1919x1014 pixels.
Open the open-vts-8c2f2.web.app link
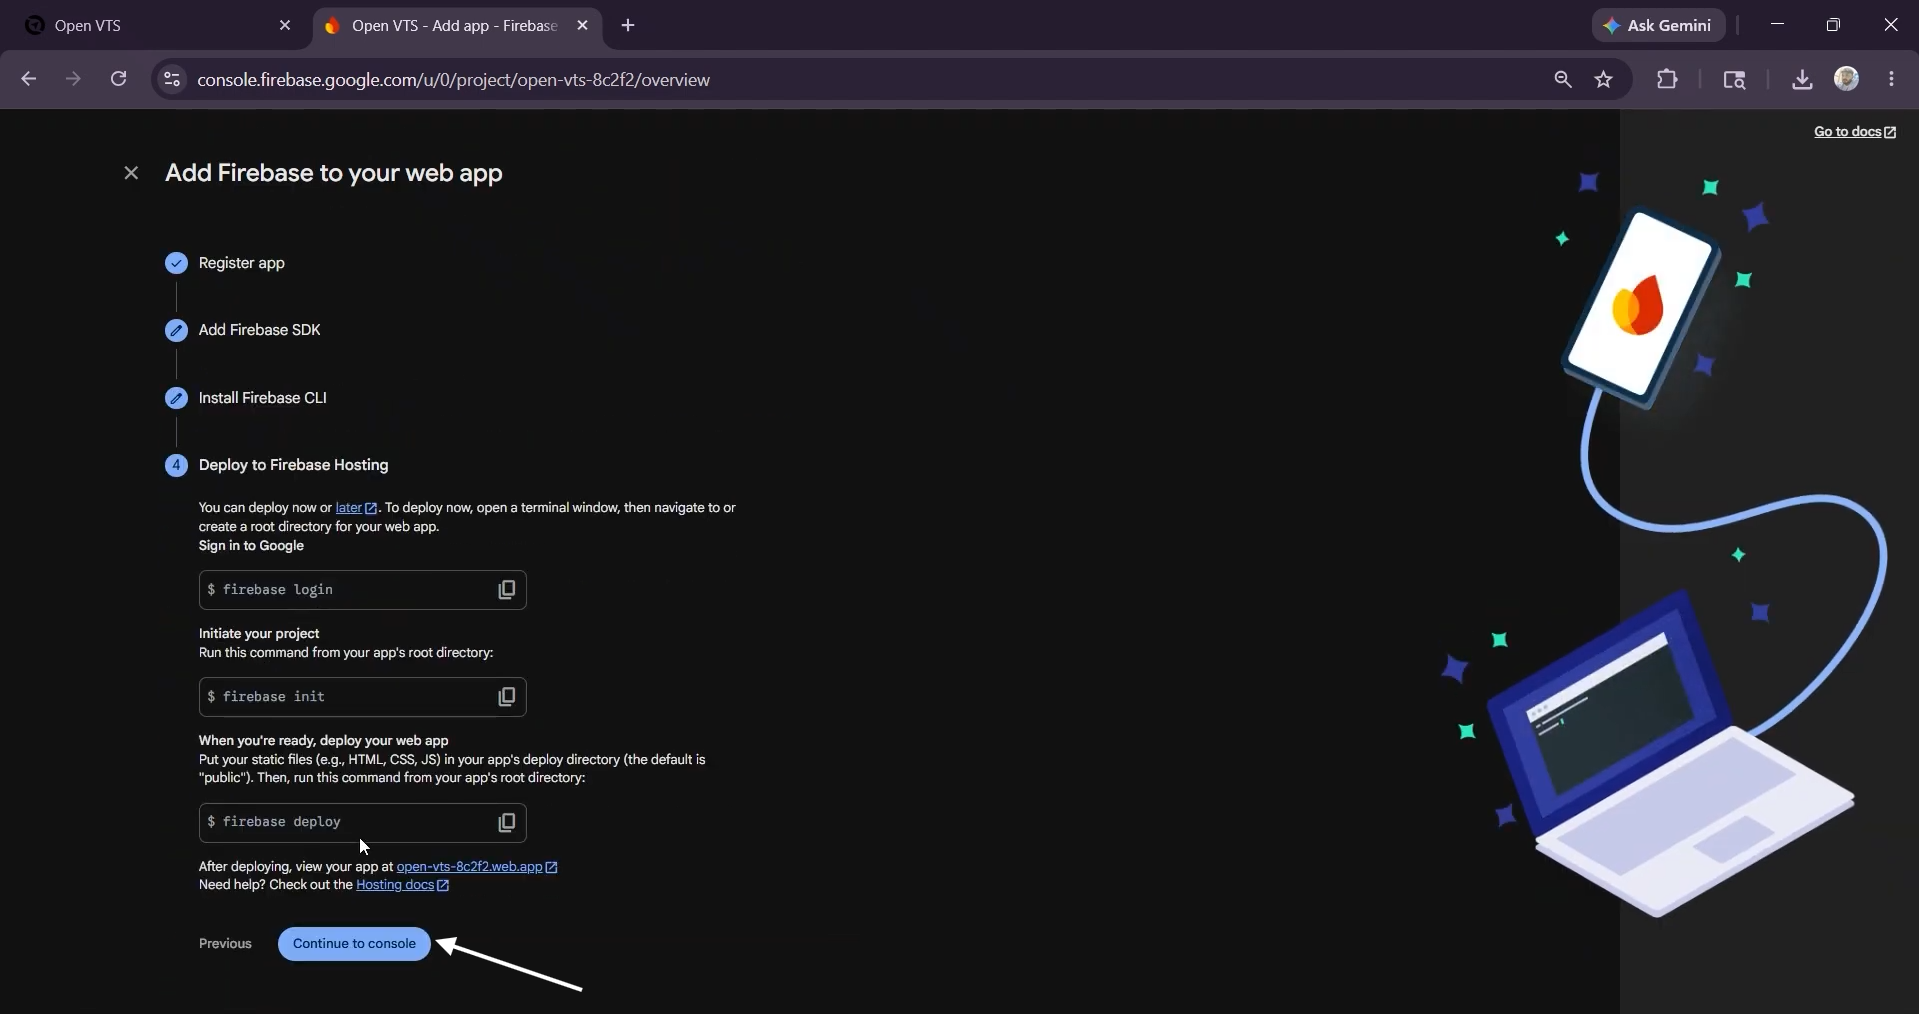coord(477,867)
